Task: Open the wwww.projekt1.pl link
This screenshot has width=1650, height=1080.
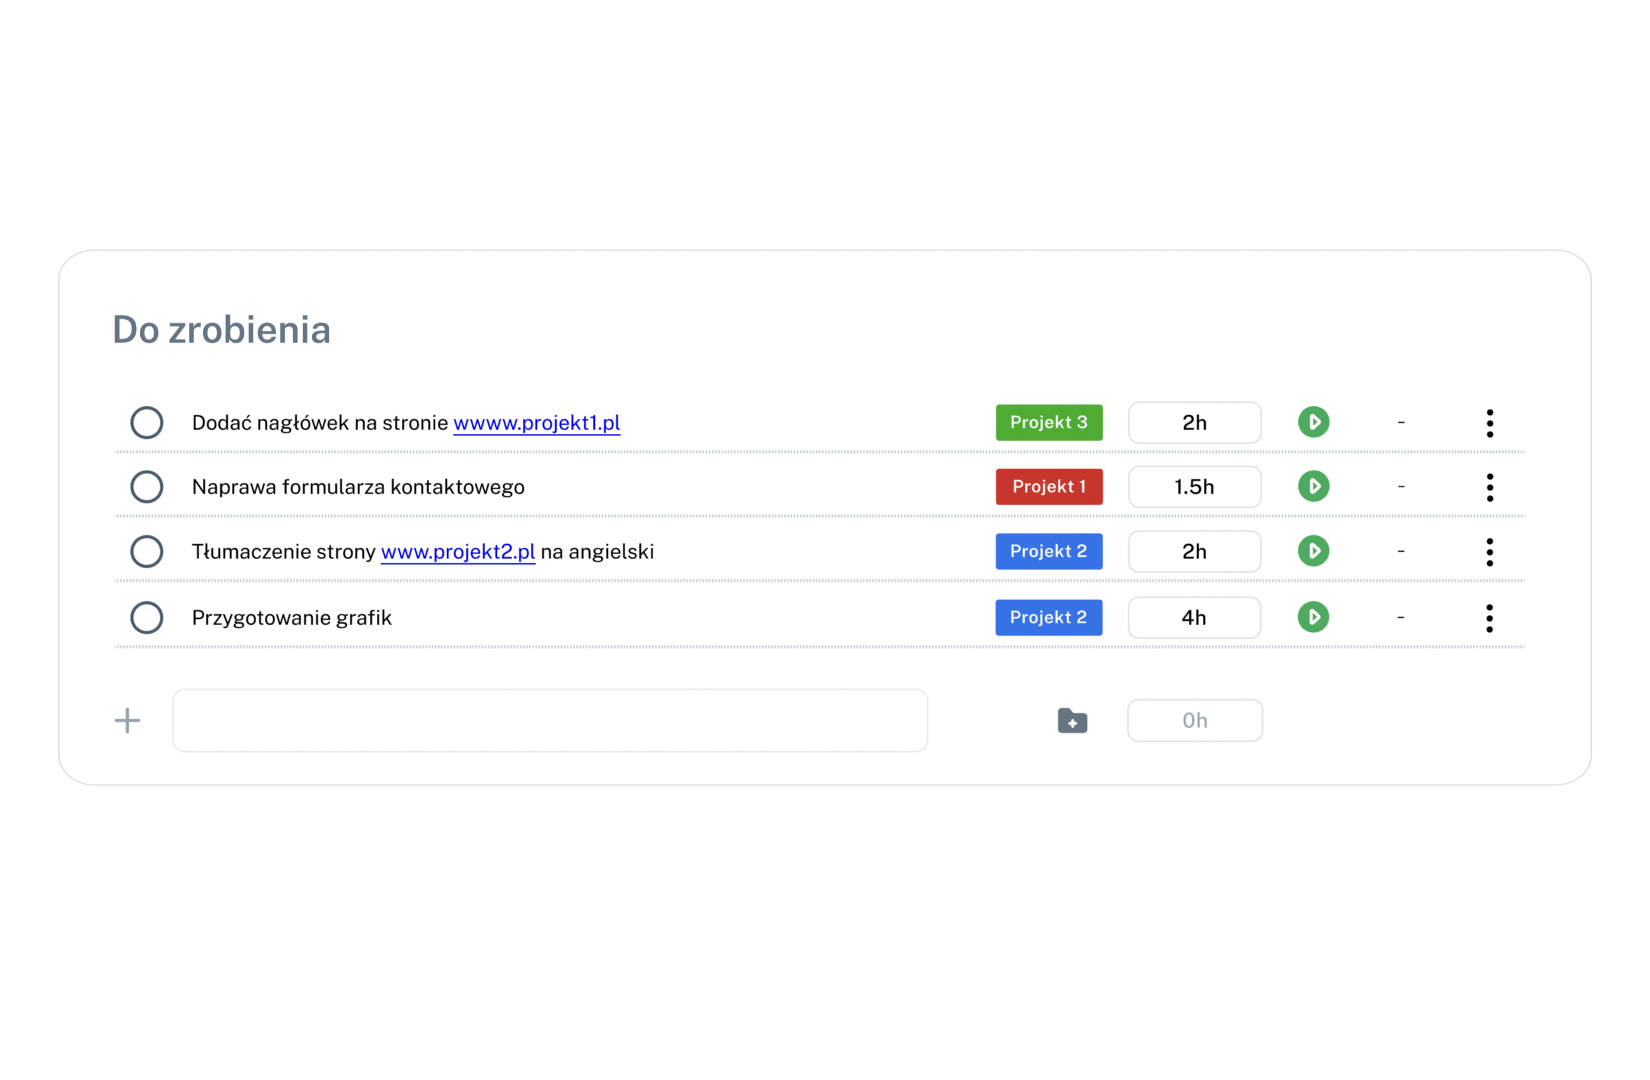Action: coord(536,423)
